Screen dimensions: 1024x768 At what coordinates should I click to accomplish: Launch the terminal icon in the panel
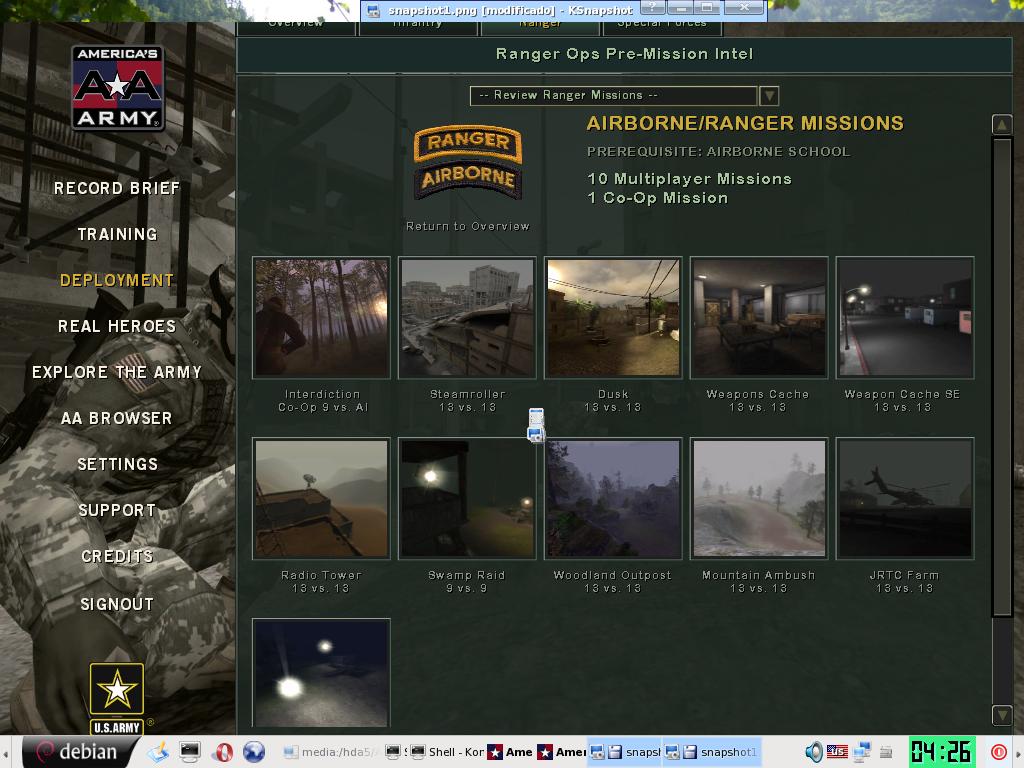click(190, 752)
